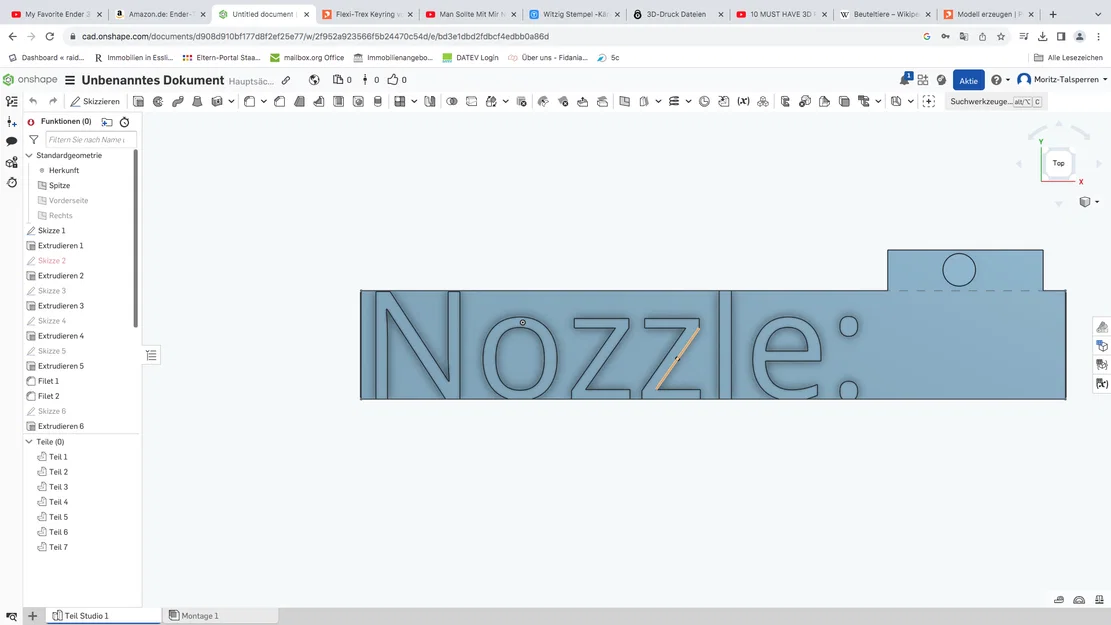The width and height of the screenshot is (1111, 625).
Task: Open the Help menu dropdown
Action: [x=1000, y=80]
